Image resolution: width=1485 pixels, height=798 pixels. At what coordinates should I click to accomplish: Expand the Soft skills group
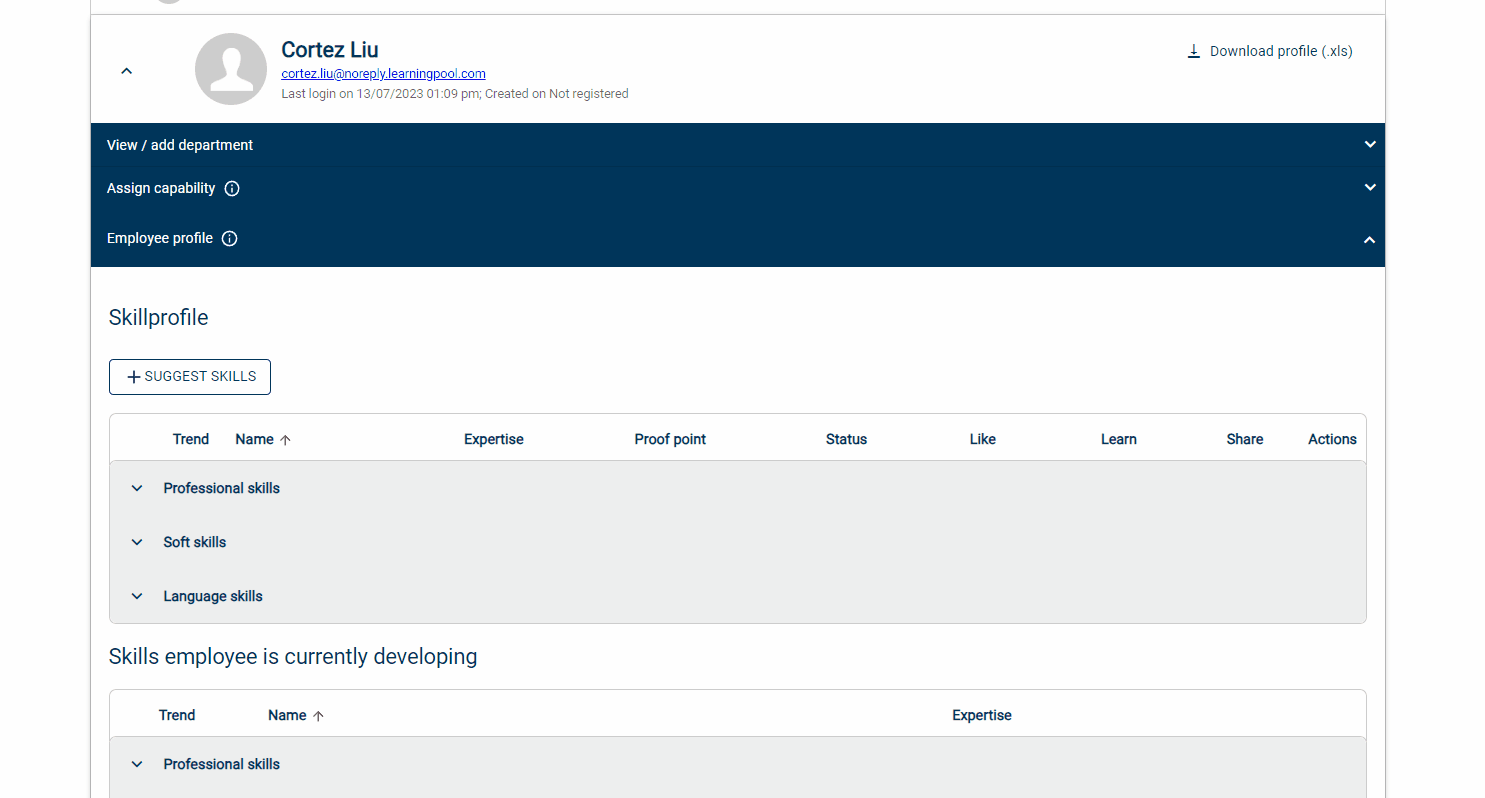(137, 543)
